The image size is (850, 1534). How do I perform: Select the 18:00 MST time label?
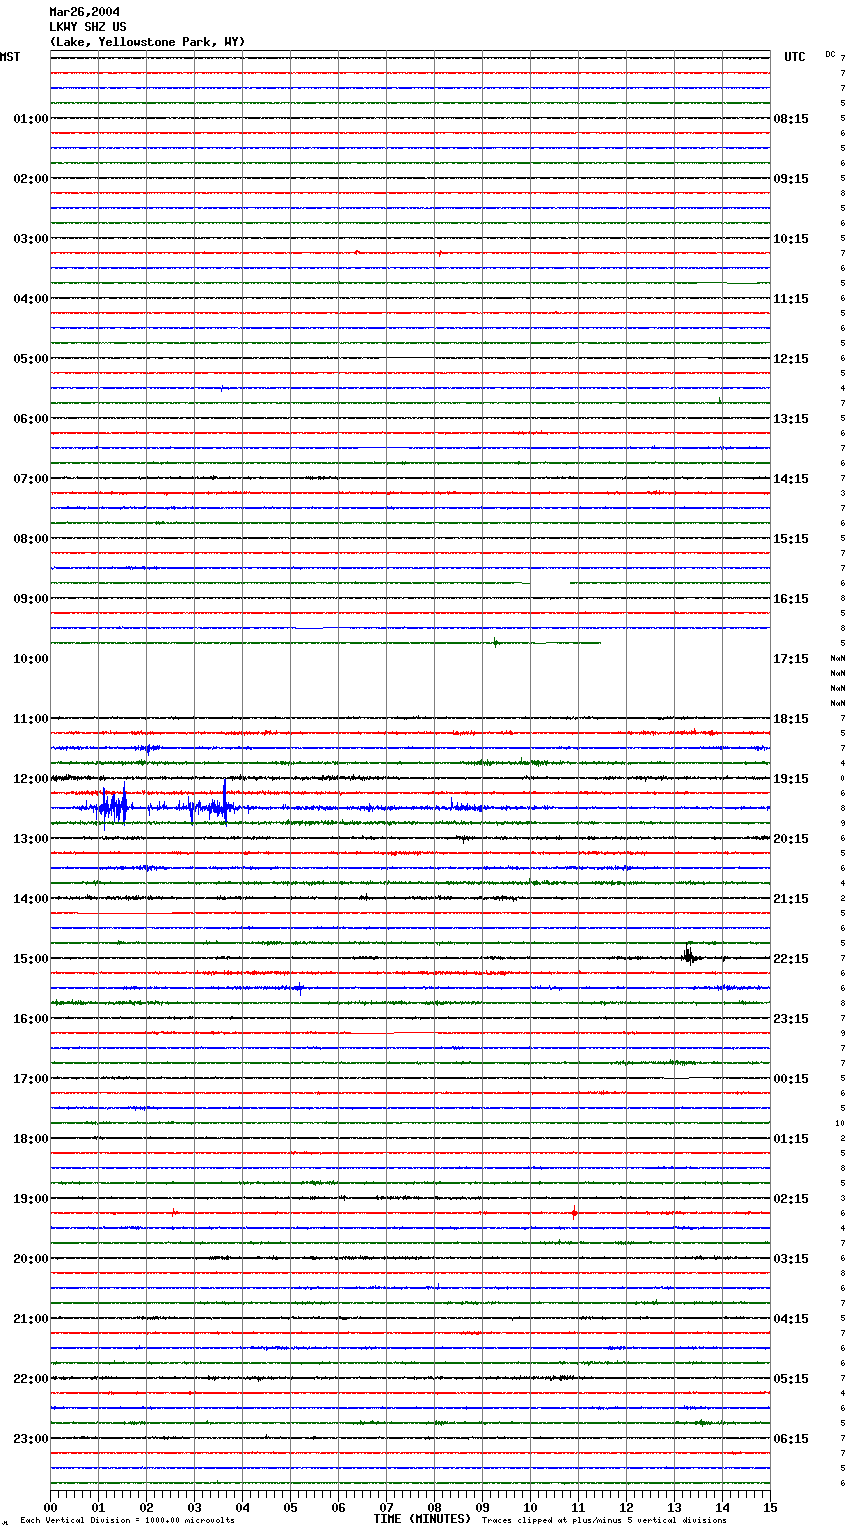coord(31,1139)
